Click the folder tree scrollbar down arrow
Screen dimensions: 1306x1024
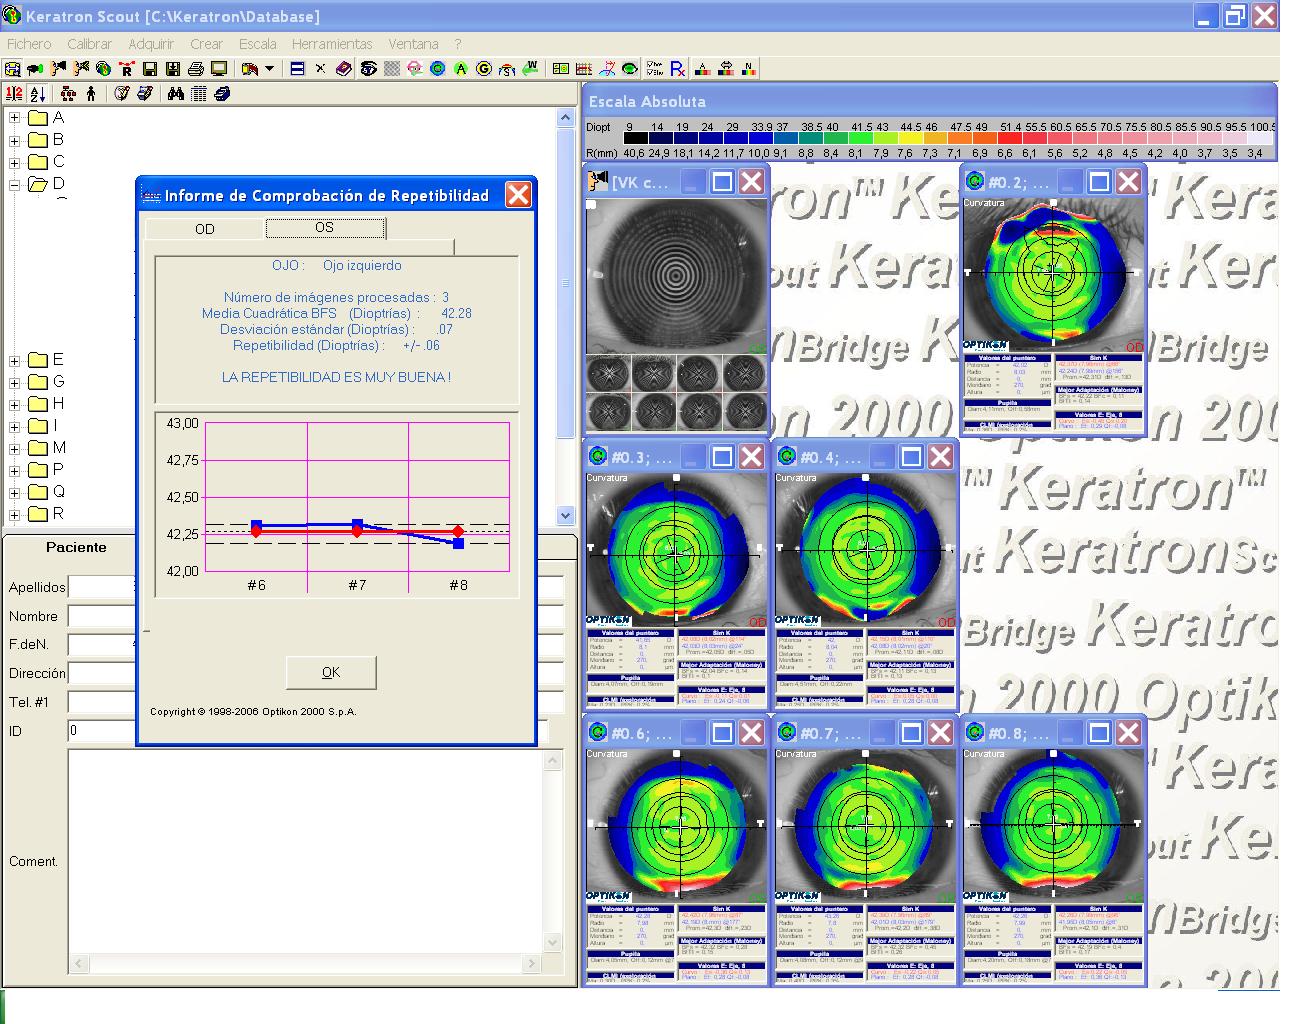coord(566,516)
